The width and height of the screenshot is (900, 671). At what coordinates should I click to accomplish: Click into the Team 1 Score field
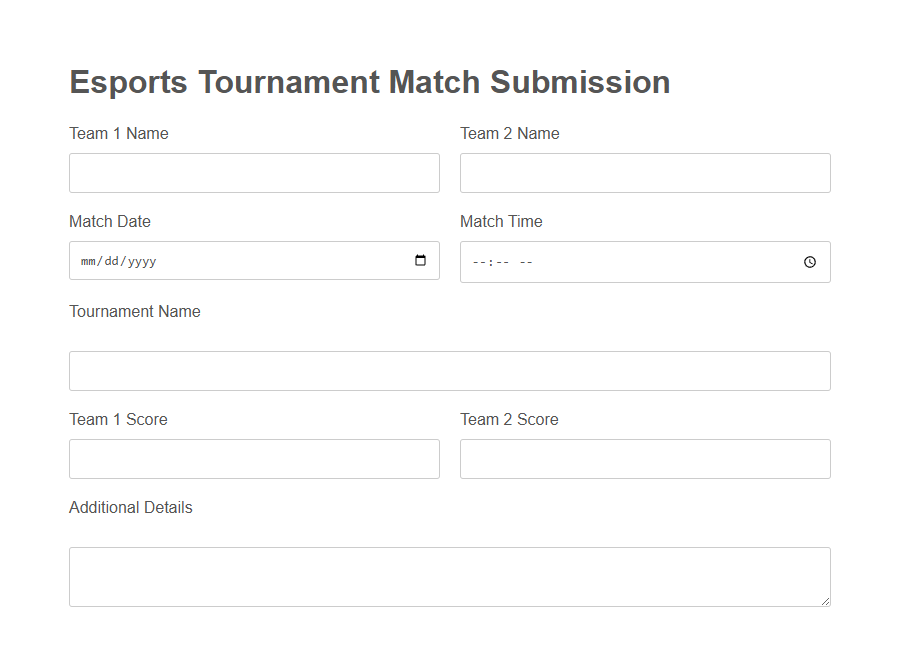(x=254, y=458)
